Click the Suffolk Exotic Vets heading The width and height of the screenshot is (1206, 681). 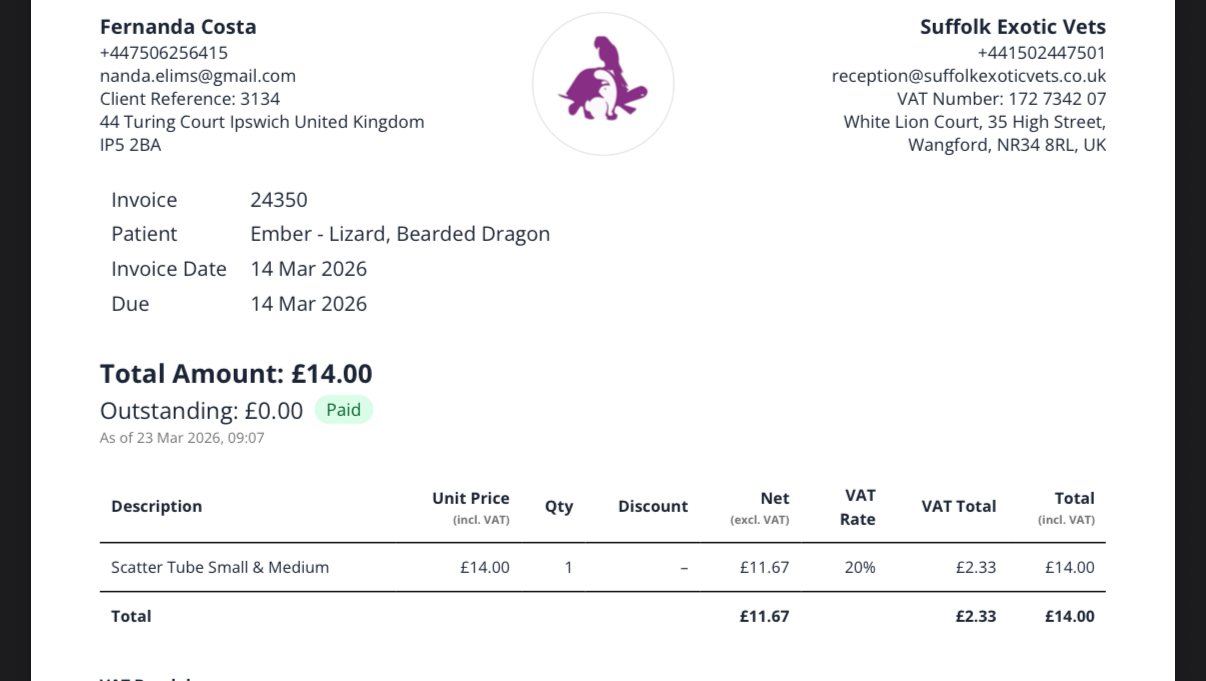coord(1012,27)
